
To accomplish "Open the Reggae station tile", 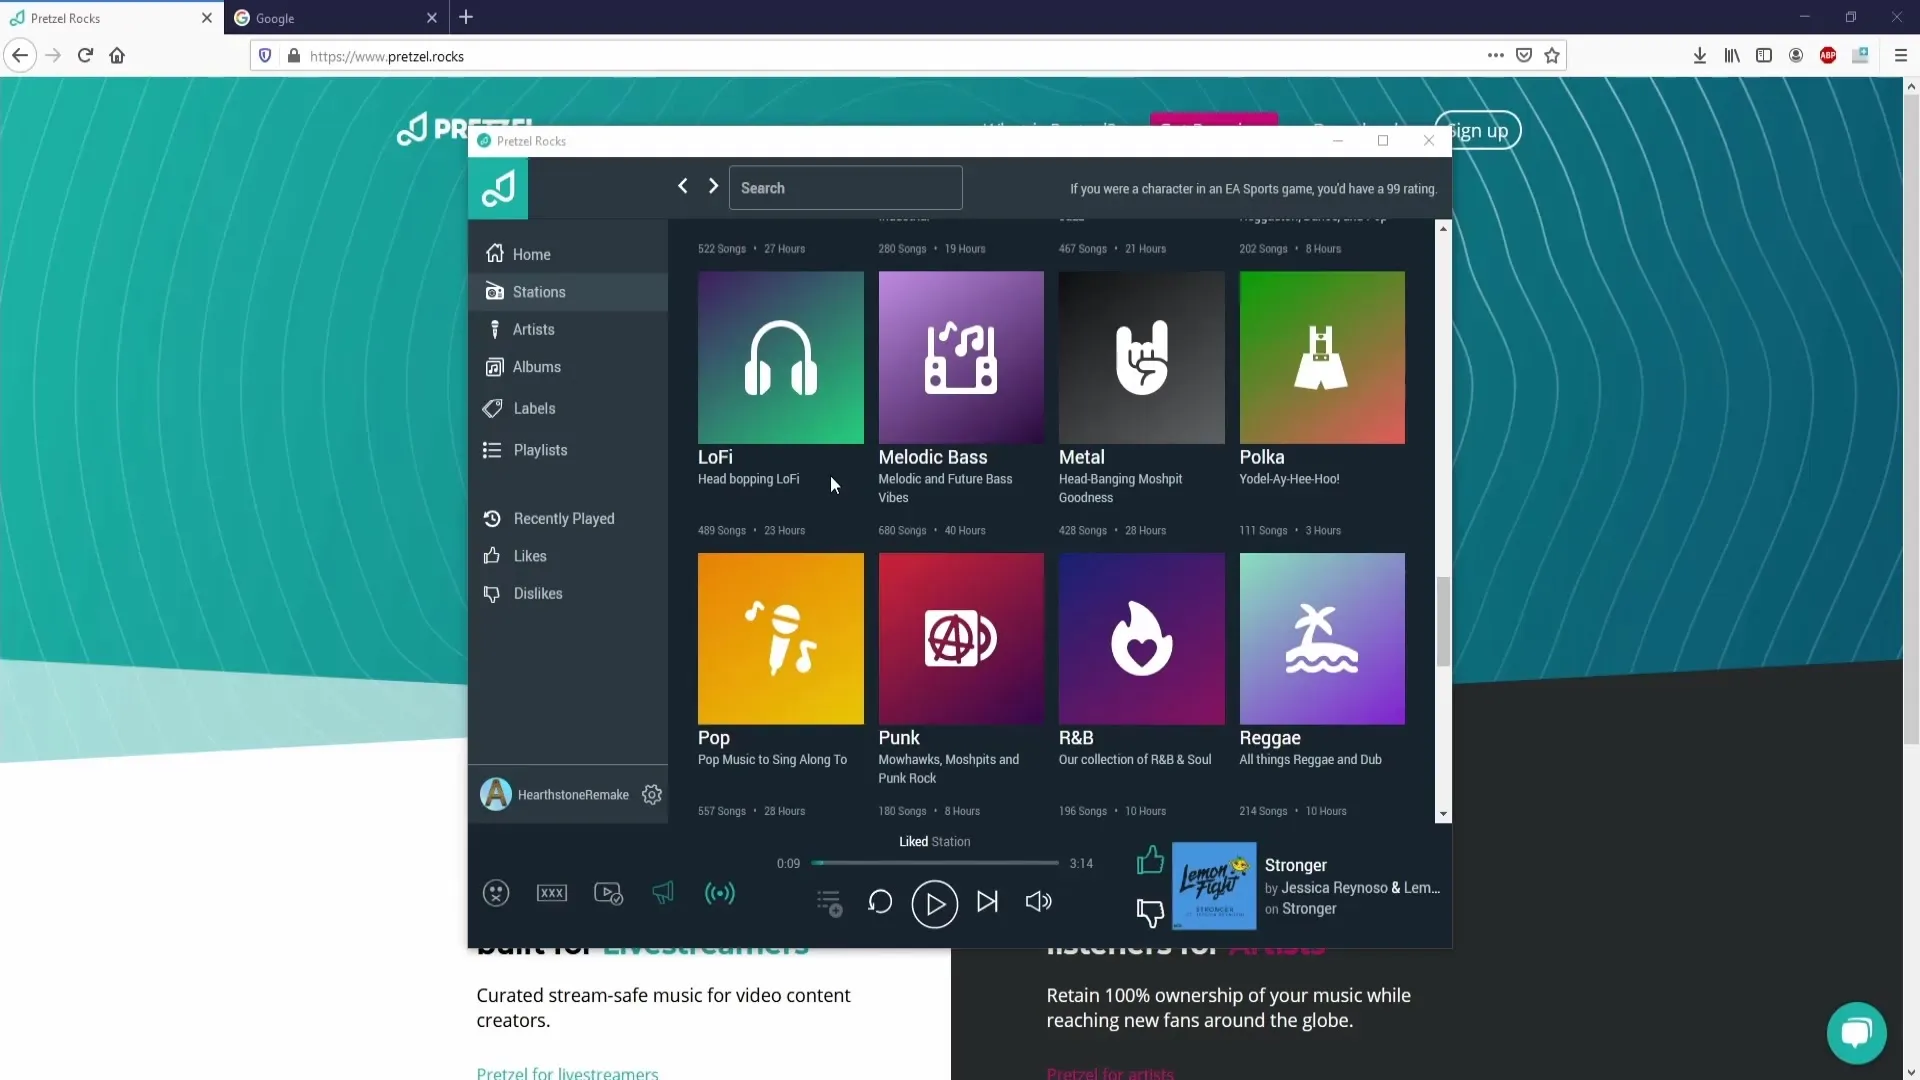I will [1322, 639].
